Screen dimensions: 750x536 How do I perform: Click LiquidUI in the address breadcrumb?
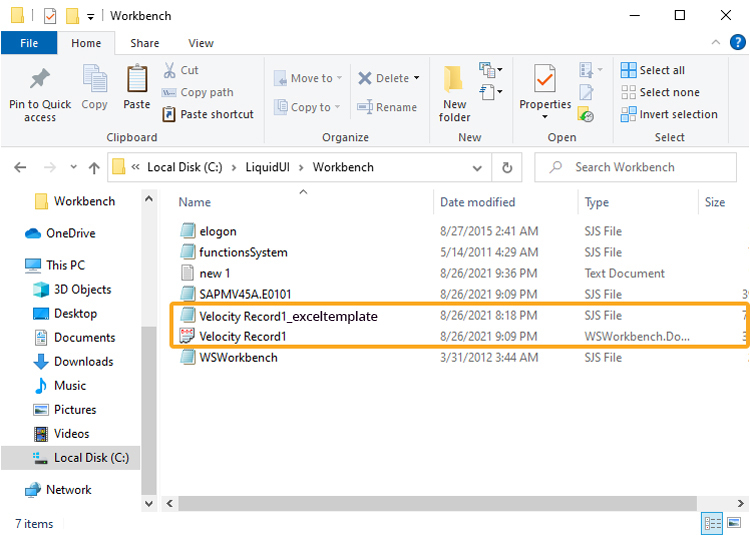coord(267,167)
